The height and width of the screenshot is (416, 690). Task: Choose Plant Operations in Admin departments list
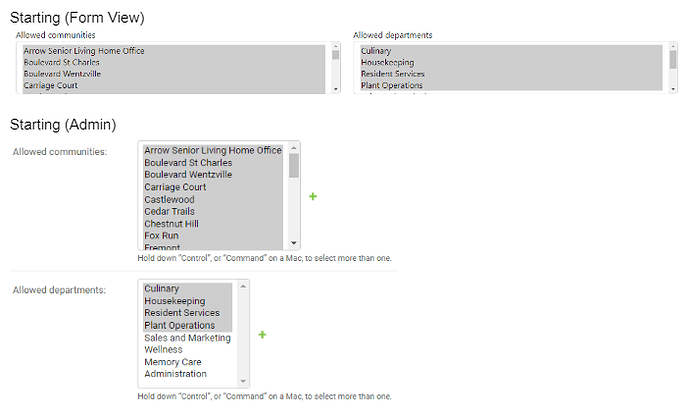[x=179, y=325]
